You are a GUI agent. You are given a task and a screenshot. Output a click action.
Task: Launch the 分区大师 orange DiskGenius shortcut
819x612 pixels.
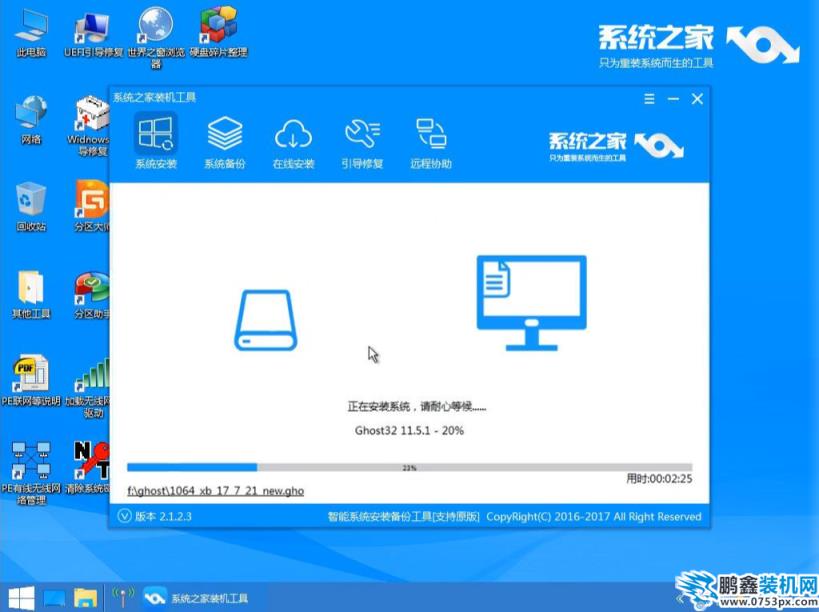(x=92, y=206)
